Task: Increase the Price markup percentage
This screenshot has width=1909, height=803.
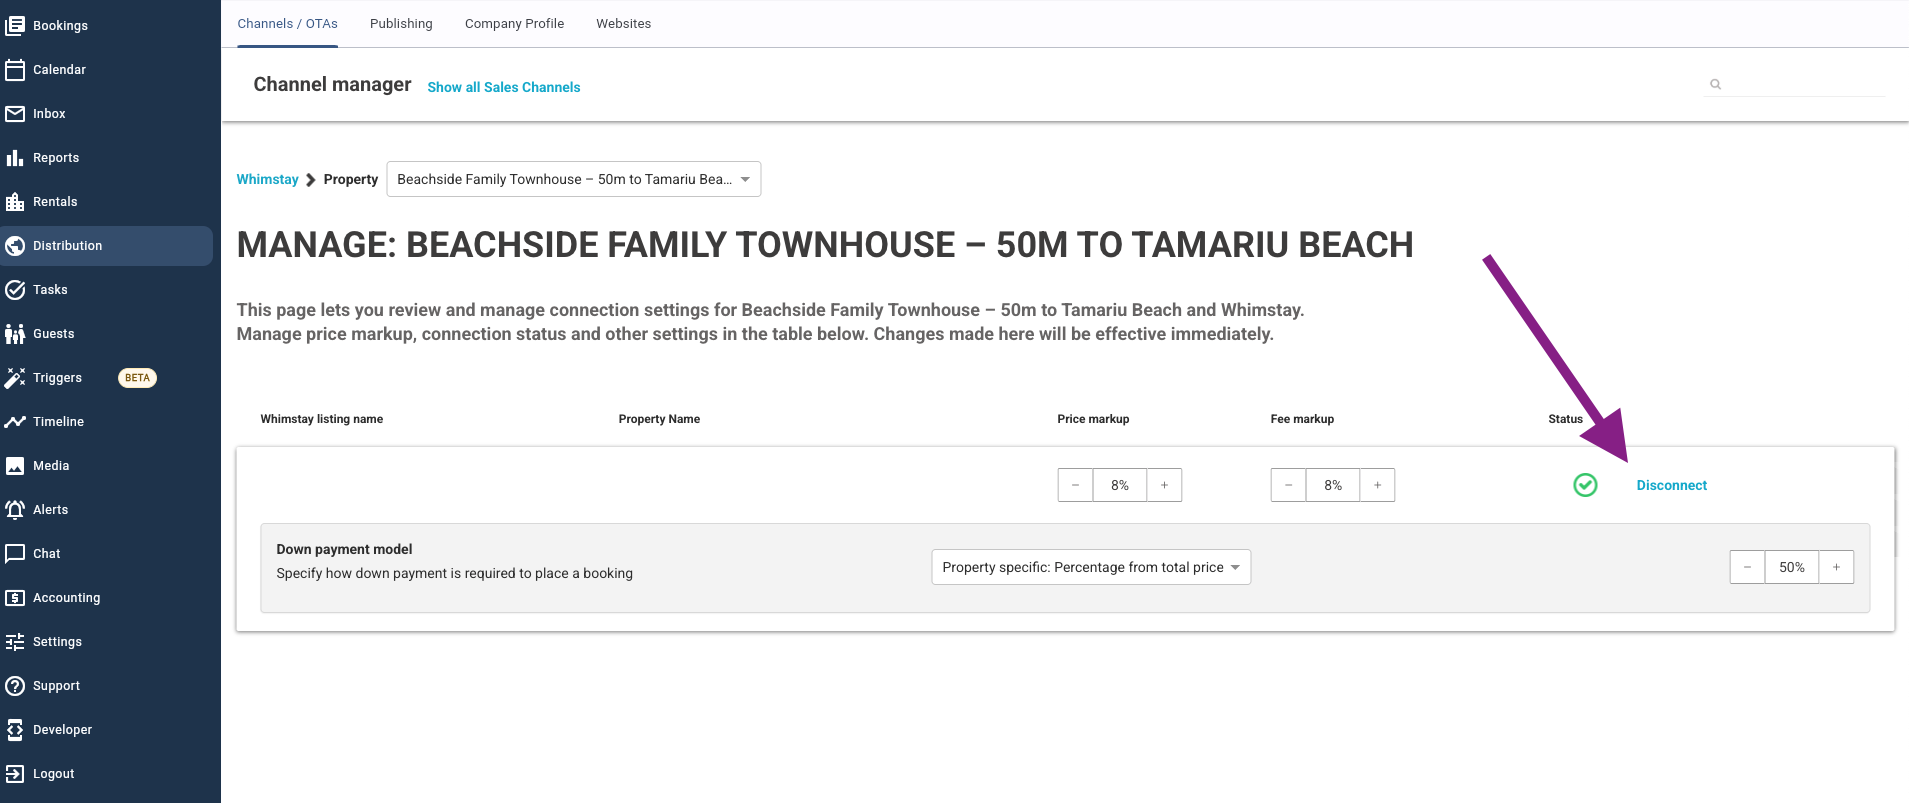Action: (x=1164, y=485)
